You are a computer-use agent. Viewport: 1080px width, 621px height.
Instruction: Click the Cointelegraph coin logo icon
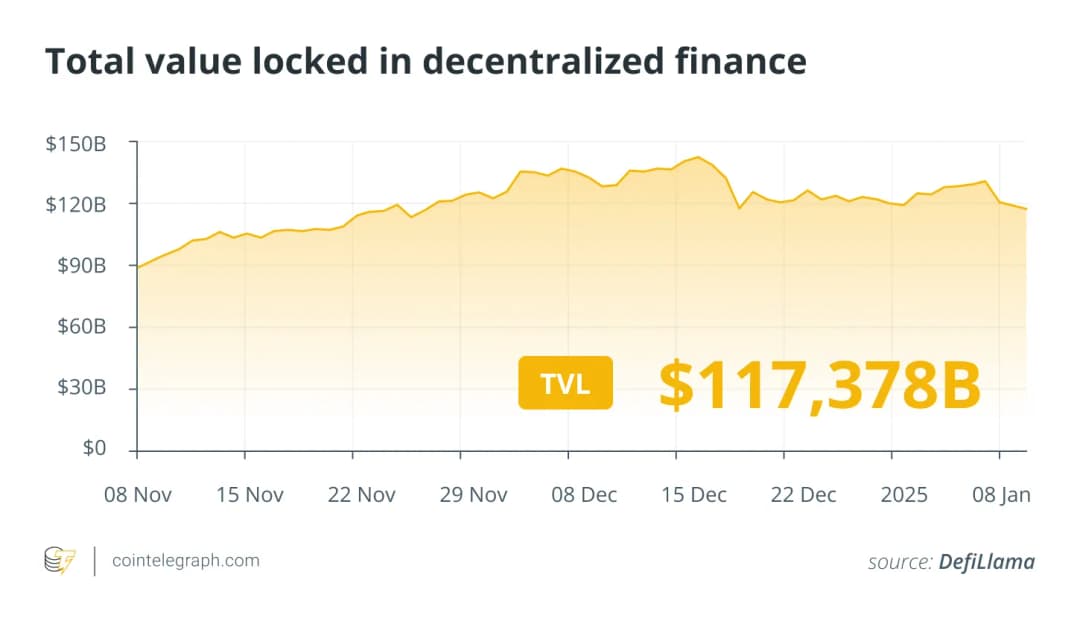point(60,561)
